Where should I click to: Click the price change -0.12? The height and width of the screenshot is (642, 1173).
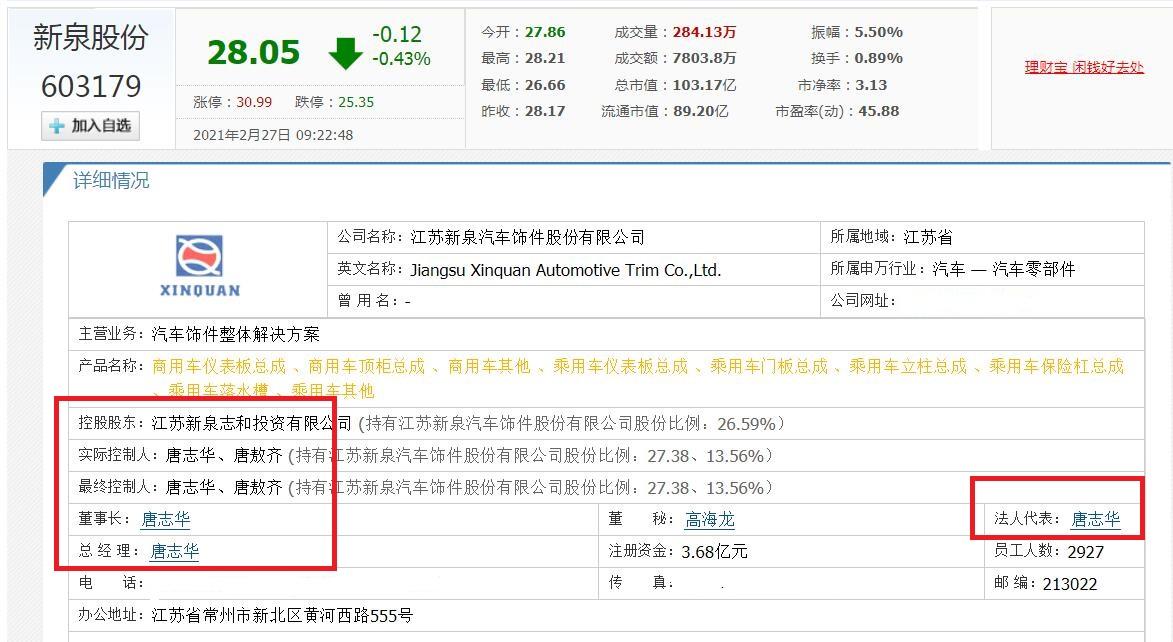(x=397, y=34)
